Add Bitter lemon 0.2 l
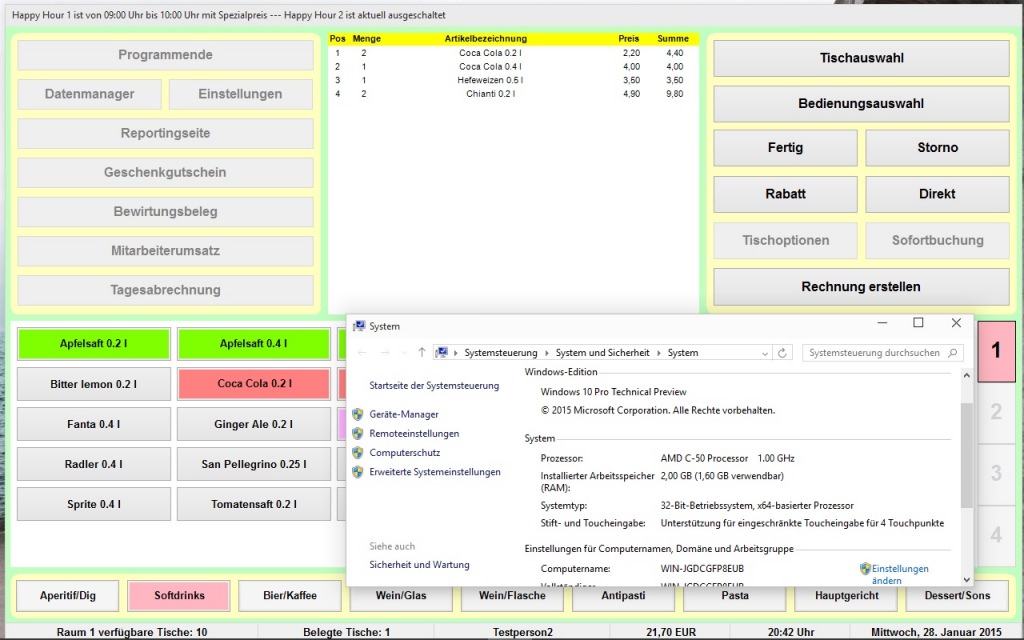 click(x=93, y=384)
